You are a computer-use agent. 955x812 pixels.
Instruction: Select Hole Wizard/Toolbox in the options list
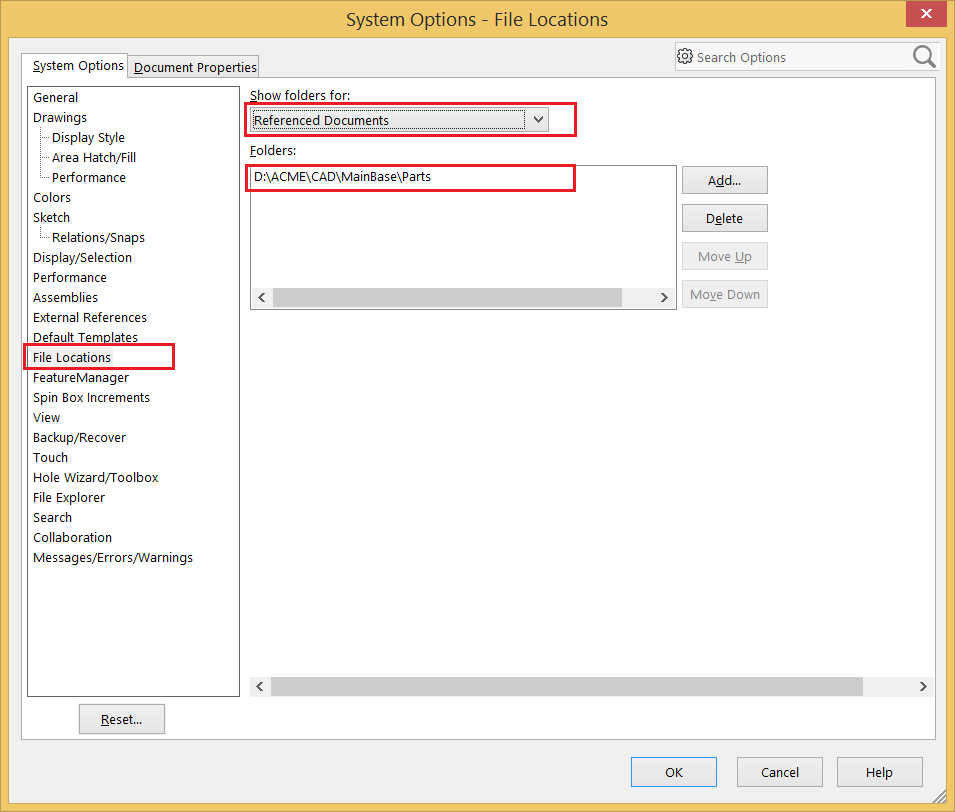point(95,477)
